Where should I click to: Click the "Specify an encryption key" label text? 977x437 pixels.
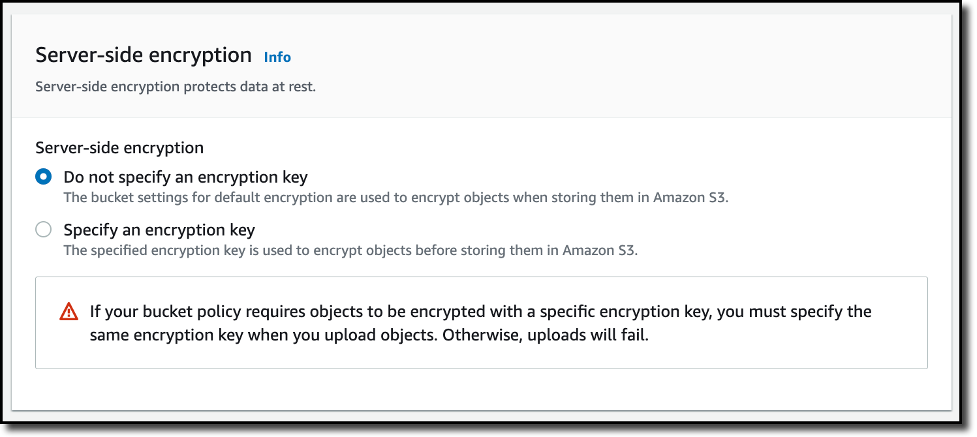click(159, 230)
